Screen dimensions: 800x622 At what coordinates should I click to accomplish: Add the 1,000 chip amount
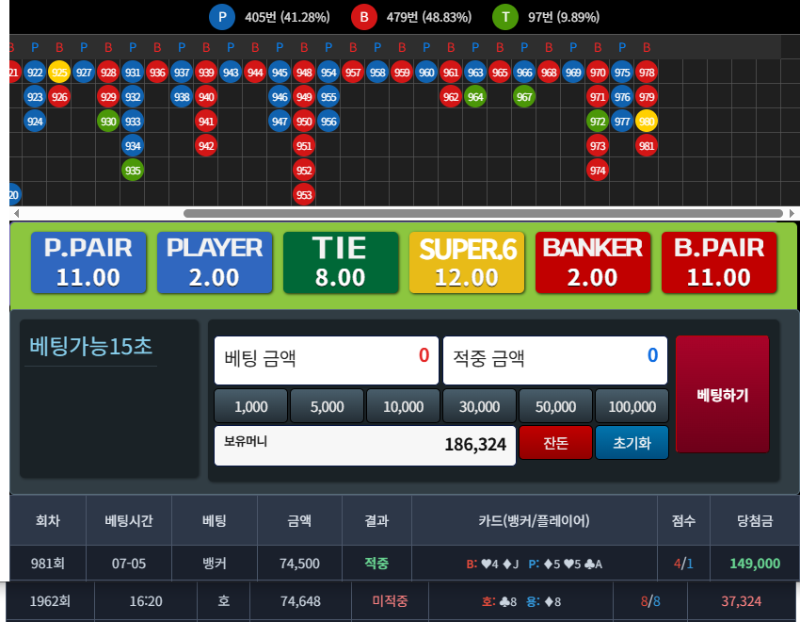tap(251, 406)
